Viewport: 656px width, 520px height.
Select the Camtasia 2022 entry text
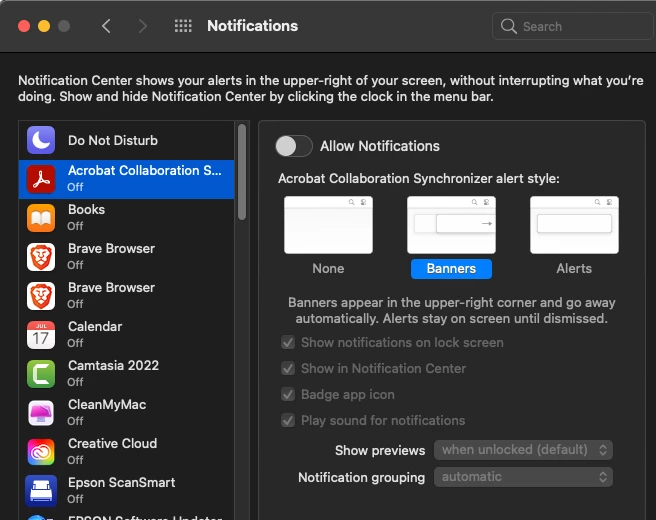(113, 365)
